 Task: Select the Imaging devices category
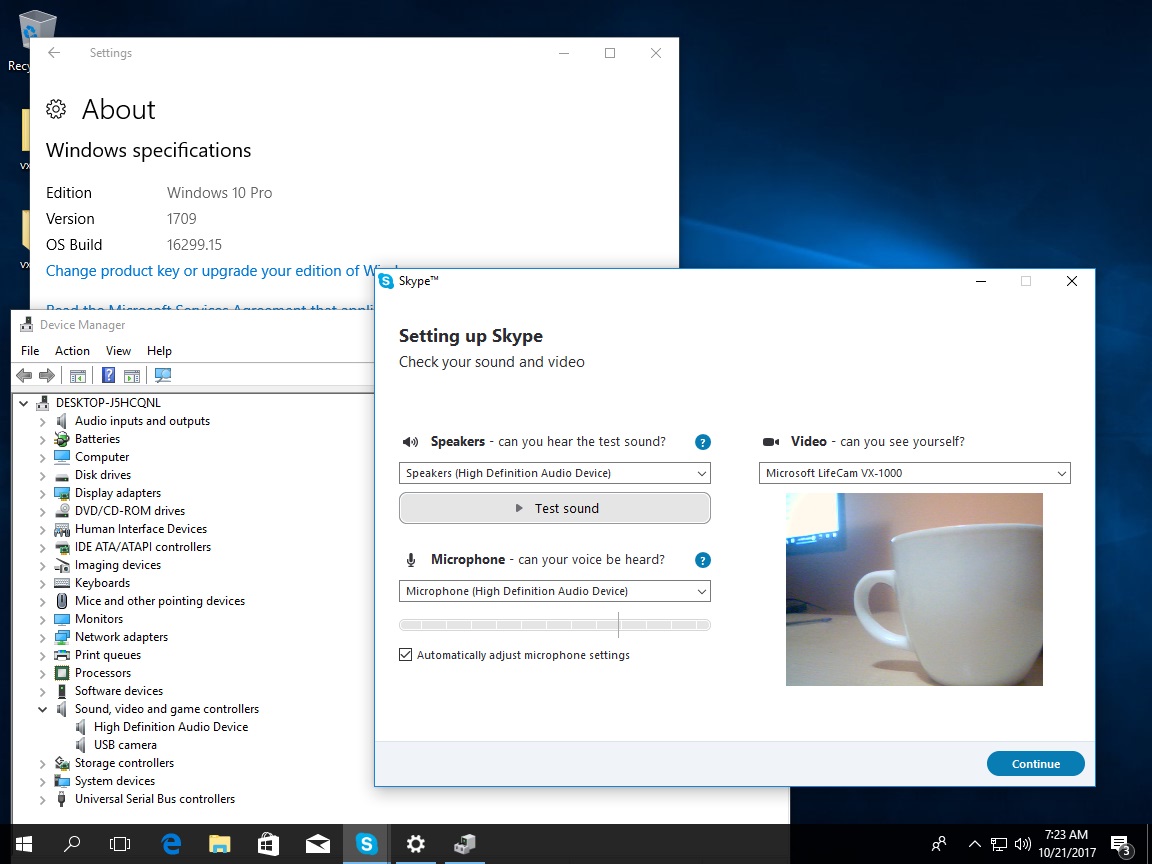point(118,565)
